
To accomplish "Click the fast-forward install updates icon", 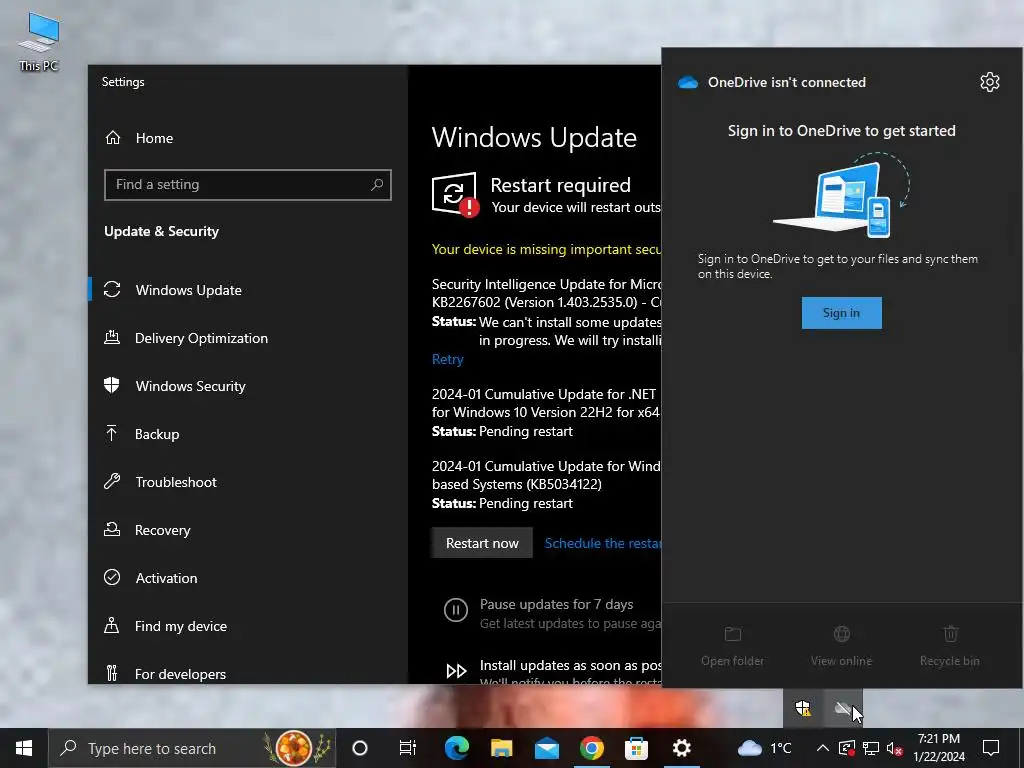I will point(456,671).
